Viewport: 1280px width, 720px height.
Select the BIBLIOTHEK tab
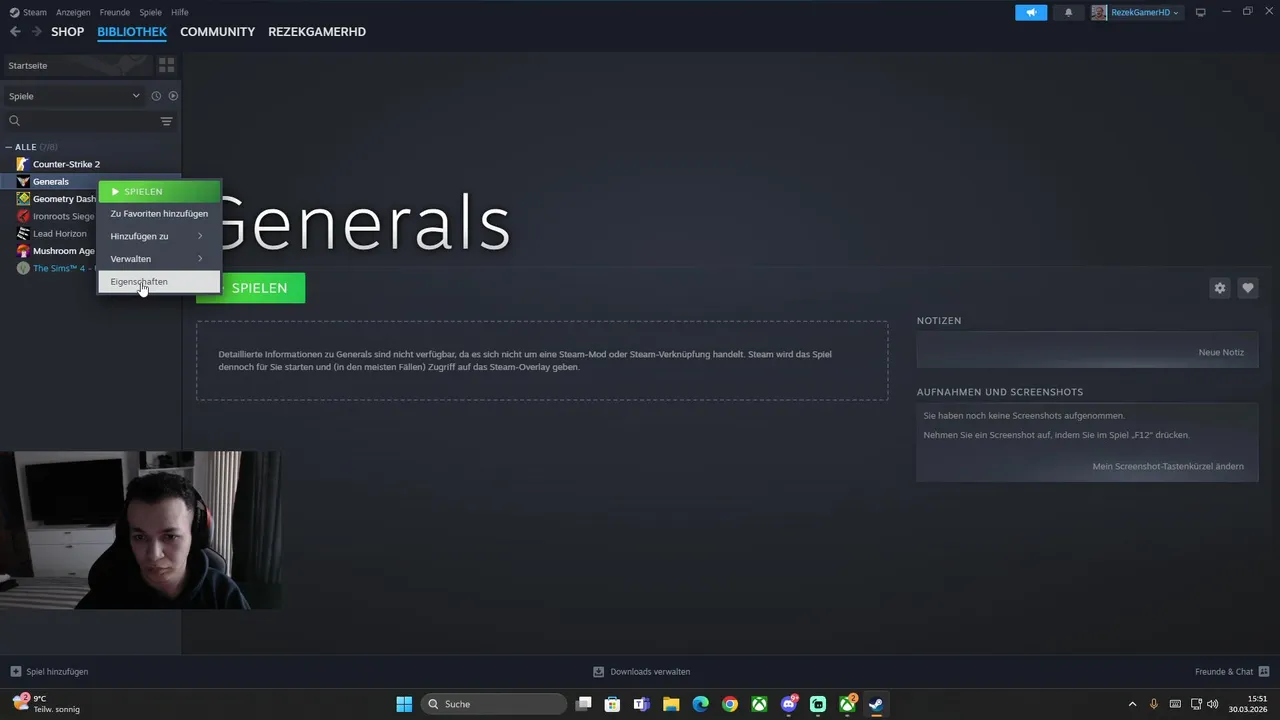click(x=132, y=32)
